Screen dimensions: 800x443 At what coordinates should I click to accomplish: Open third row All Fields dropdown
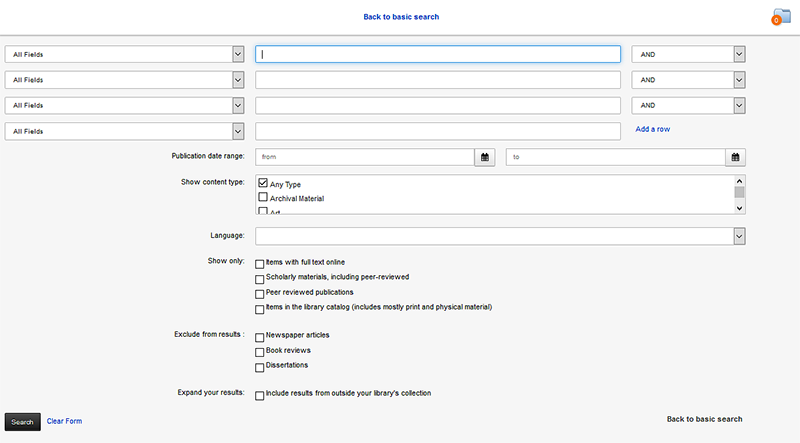124,105
